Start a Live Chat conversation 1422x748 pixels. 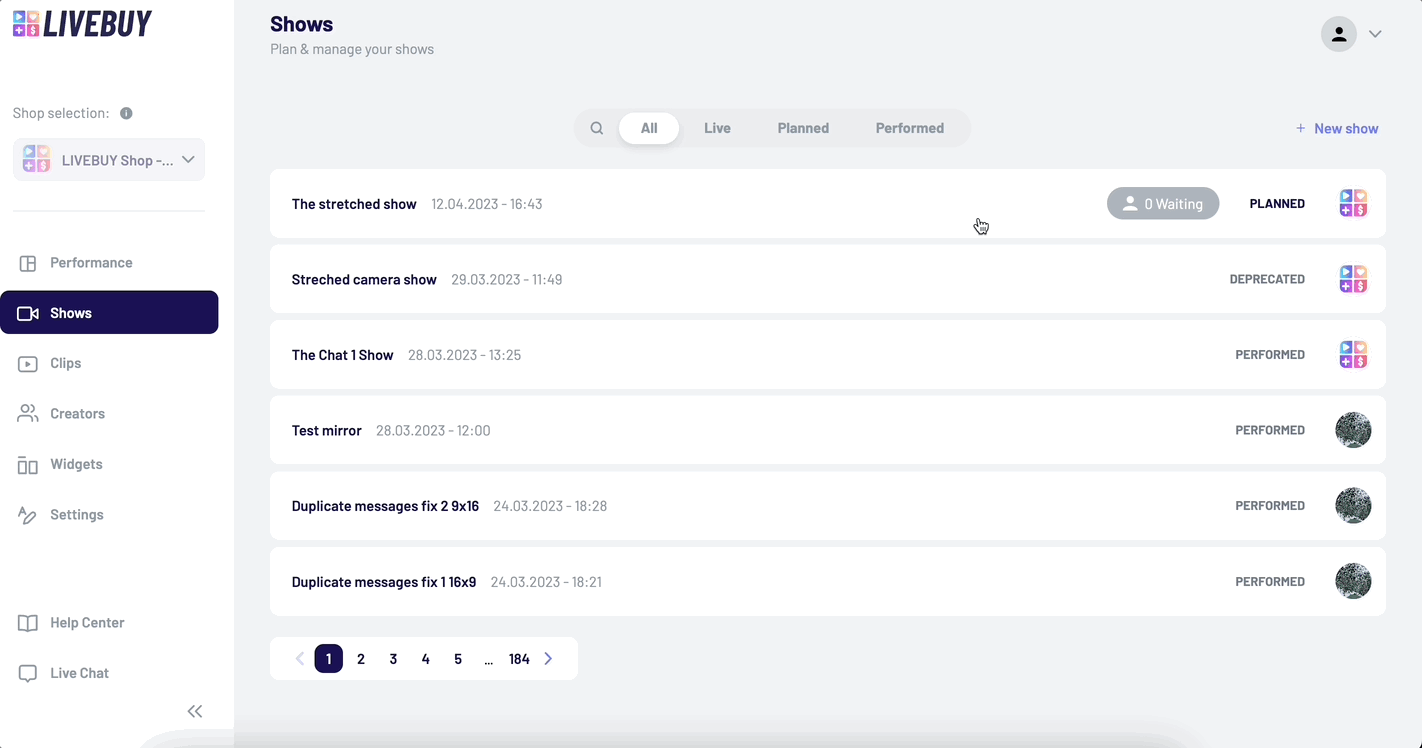pos(79,673)
